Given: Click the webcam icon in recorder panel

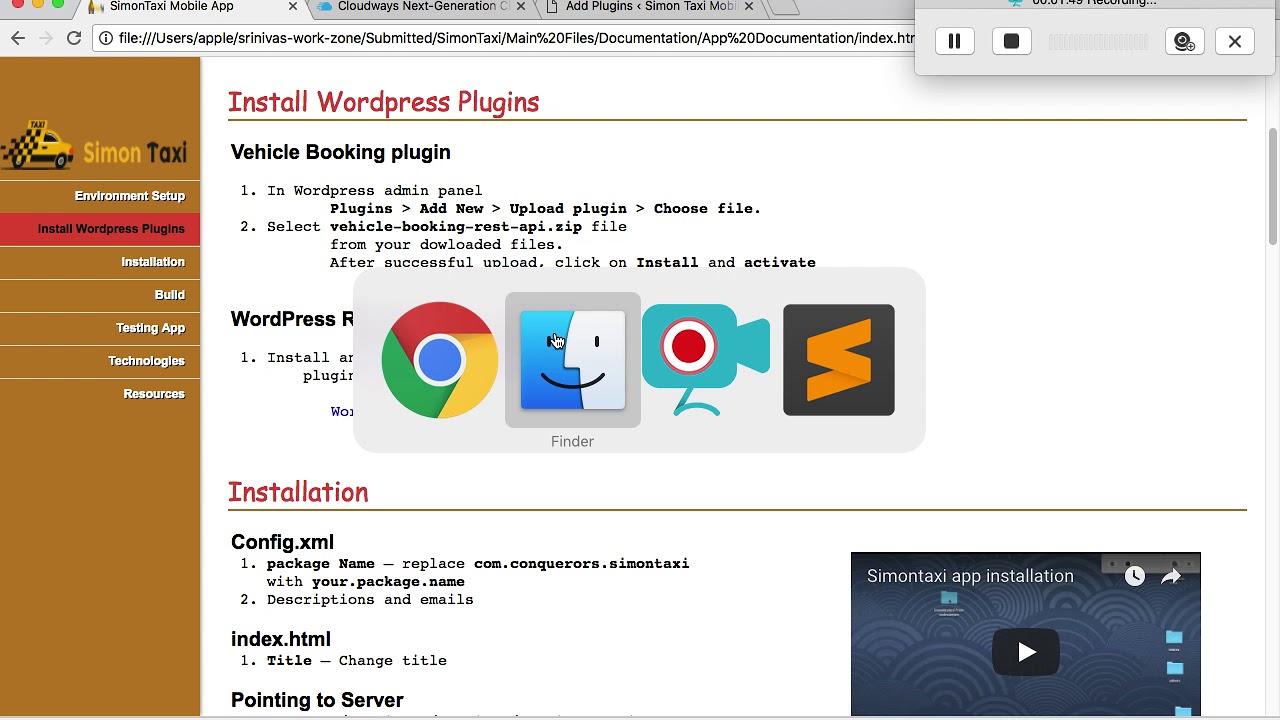Looking at the screenshot, I should pyautogui.click(x=1184, y=41).
